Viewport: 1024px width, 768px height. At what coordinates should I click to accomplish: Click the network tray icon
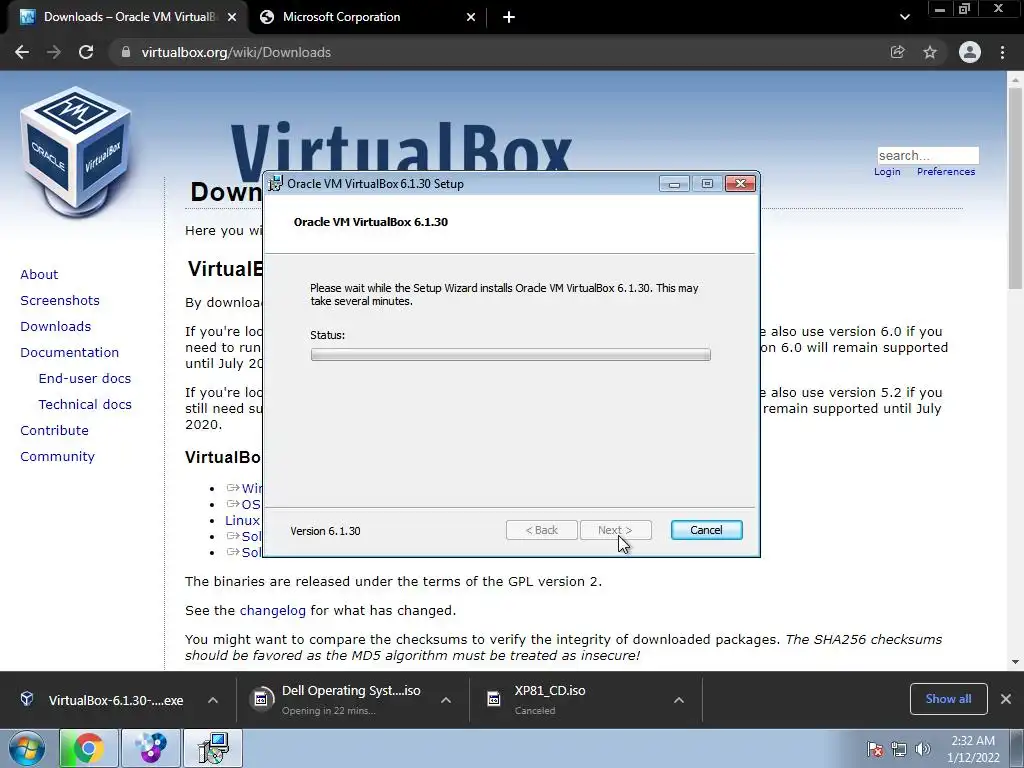899,749
